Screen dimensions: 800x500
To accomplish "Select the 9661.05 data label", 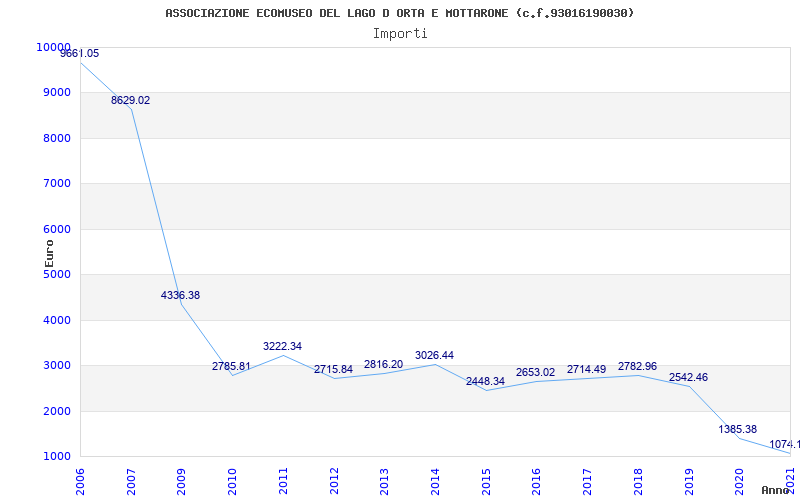I will 80,54.
